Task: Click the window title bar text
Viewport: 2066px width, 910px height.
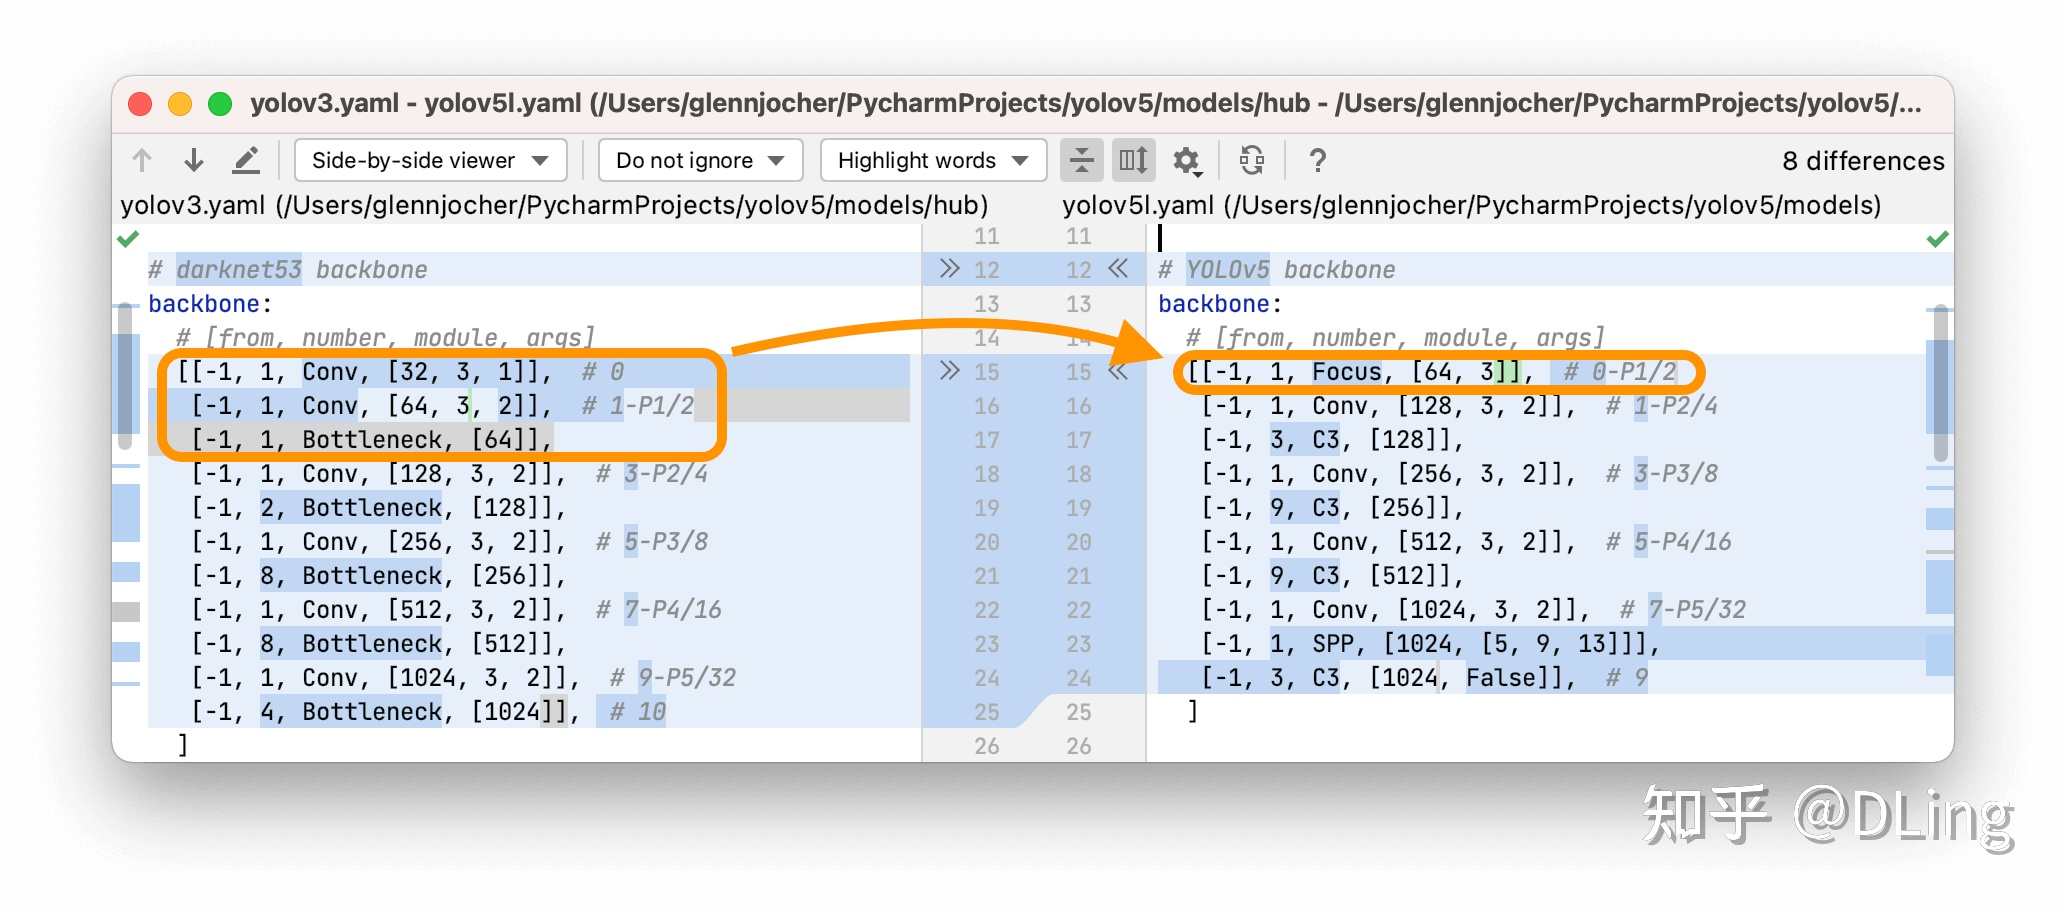Action: 1085,103
